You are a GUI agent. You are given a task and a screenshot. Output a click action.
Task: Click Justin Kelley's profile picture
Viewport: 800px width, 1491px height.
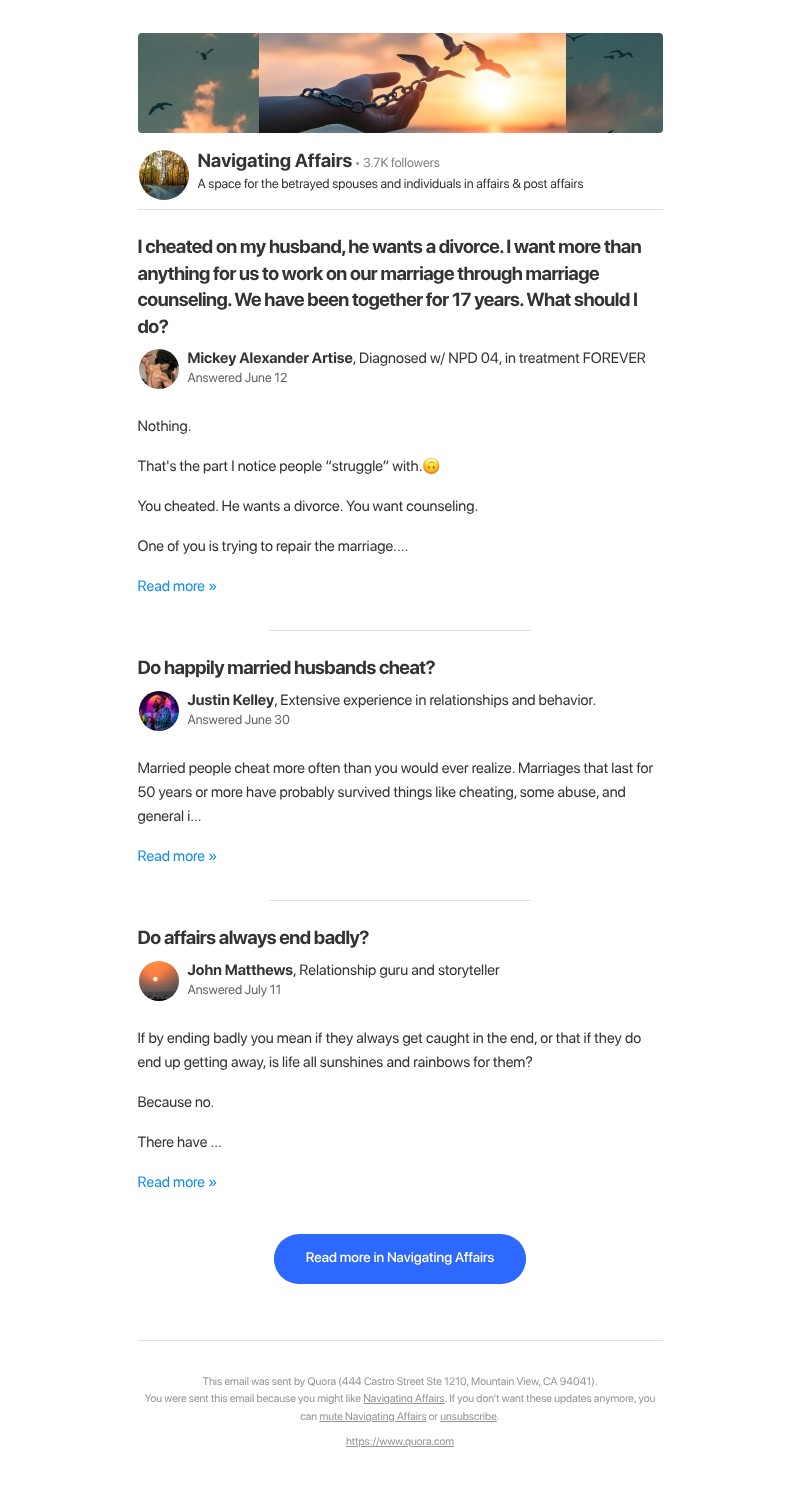pos(158,710)
